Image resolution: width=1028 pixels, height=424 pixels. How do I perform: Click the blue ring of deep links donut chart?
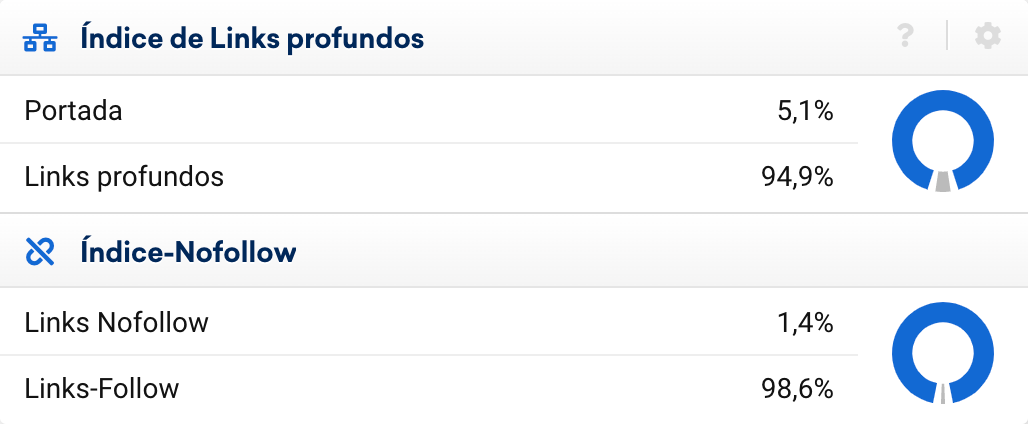click(942, 101)
